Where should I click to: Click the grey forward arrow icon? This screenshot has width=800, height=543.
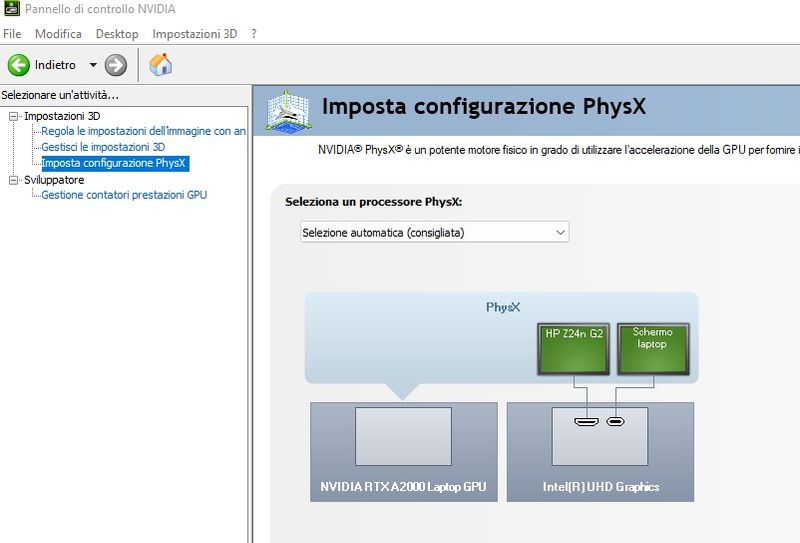116,65
